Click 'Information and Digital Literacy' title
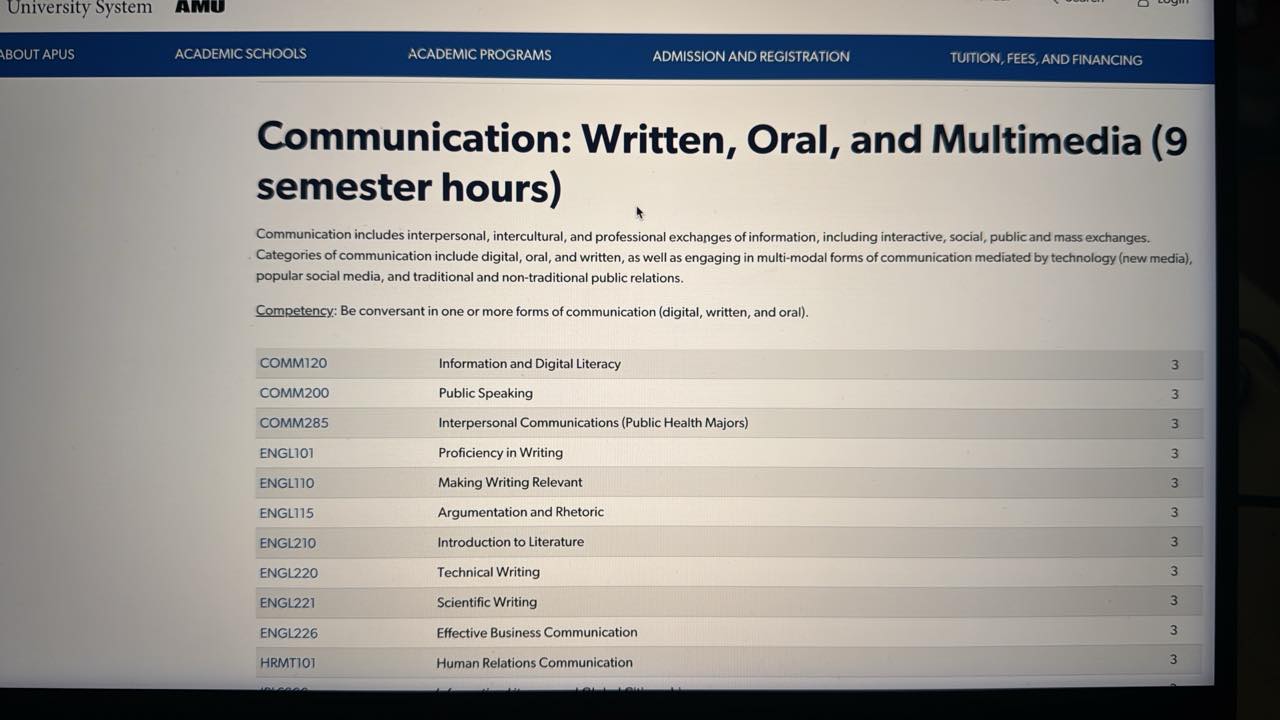1280x720 pixels. click(529, 364)
